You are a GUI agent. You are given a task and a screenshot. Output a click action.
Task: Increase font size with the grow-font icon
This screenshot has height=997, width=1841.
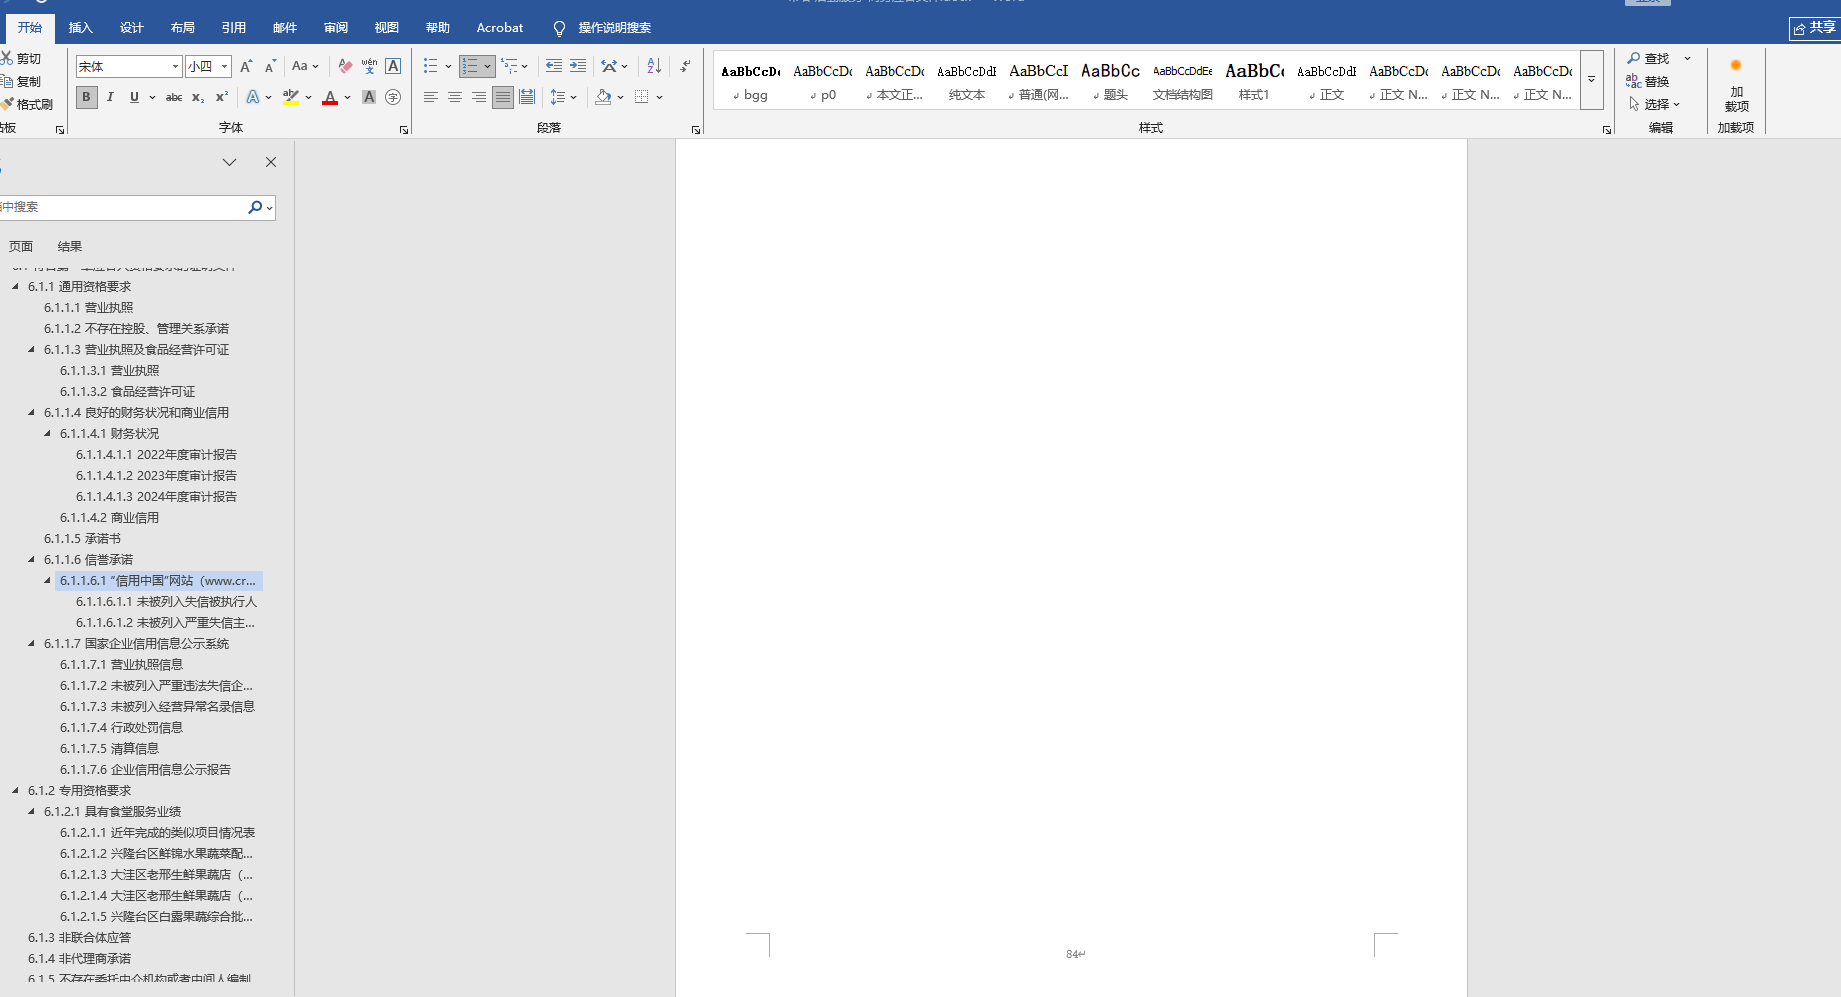pyautogui.click(x=246, y=66)
